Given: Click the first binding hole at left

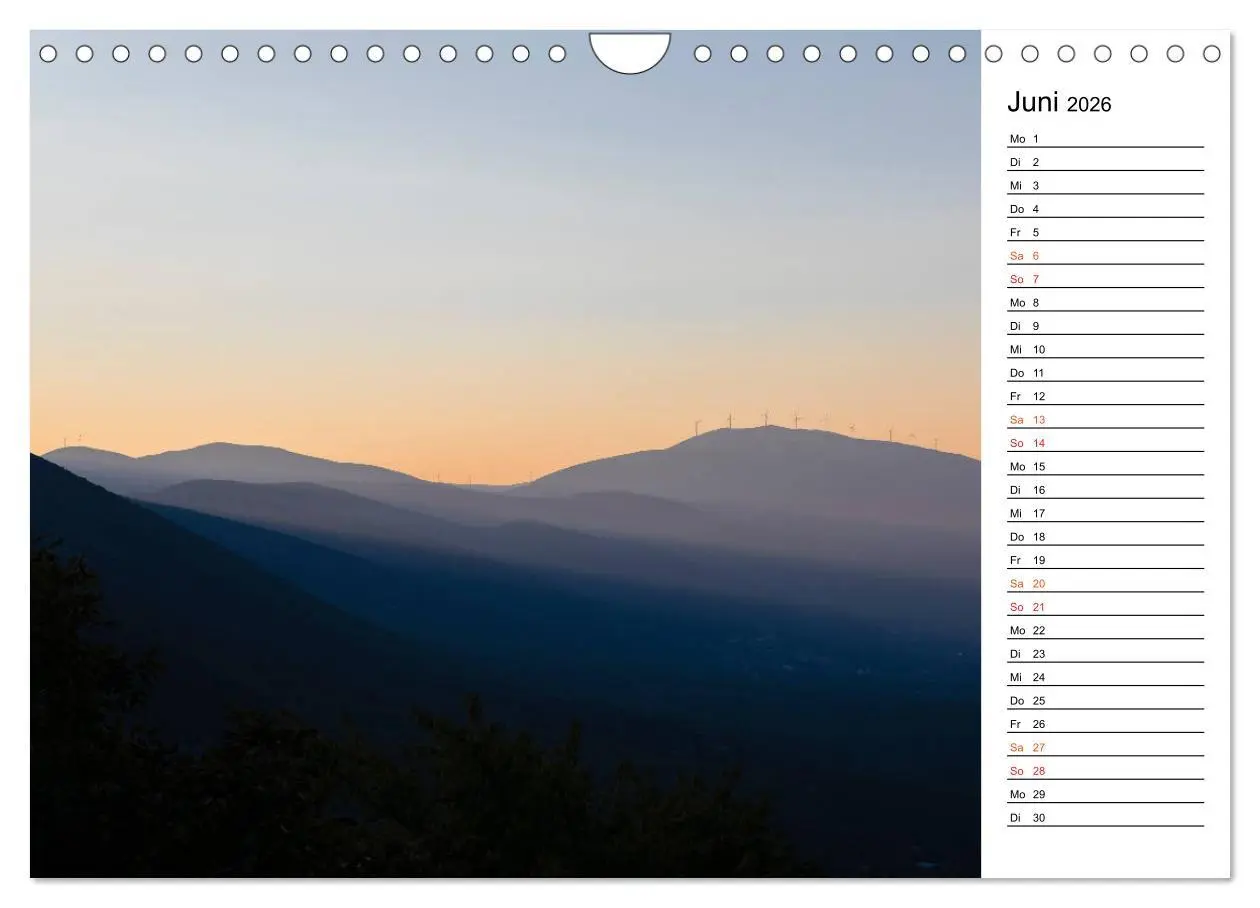Looking at the screenshot, I should [x=48, y=54].
